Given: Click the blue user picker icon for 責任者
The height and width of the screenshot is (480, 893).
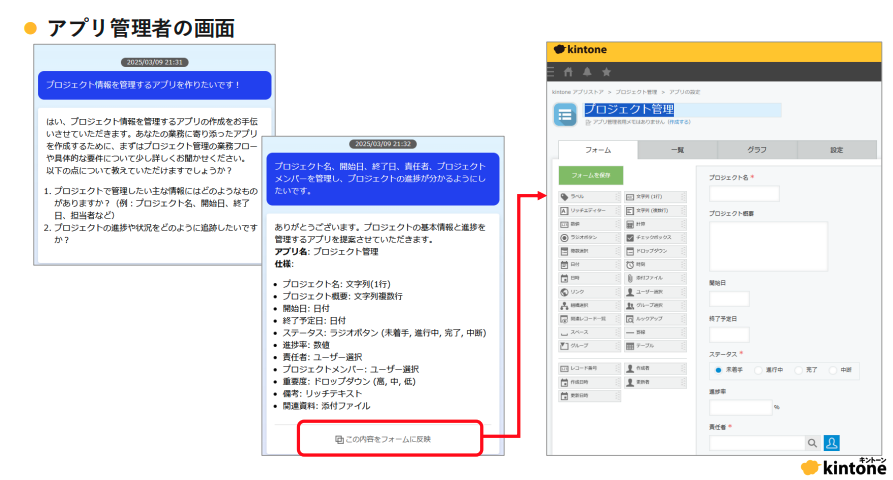Looking at the screenshot, I should click(831, 442).
